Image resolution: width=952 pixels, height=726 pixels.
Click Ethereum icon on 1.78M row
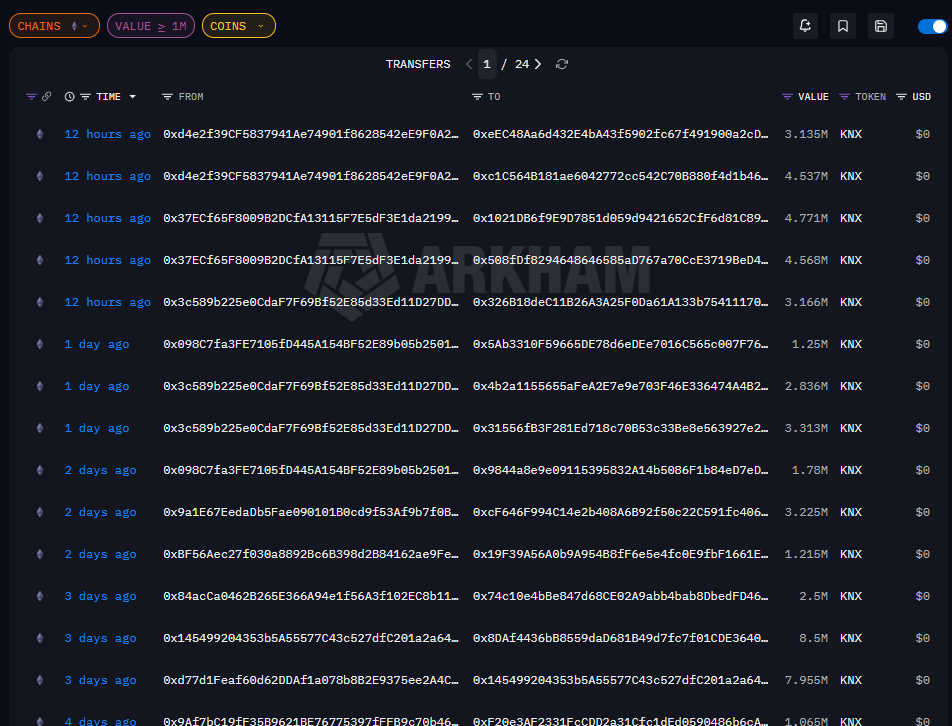(x=40, y=470)
